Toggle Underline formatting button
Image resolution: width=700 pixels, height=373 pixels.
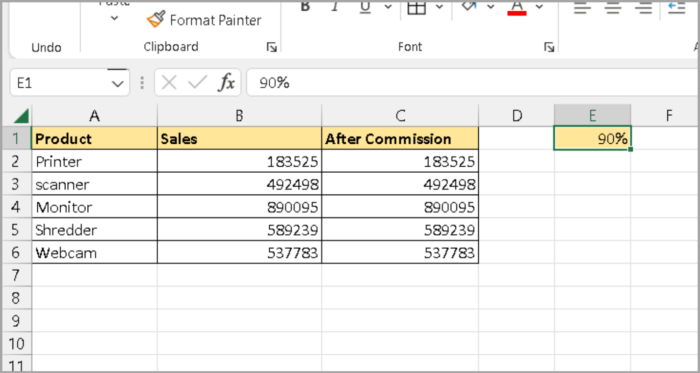(x=365, y=6)
